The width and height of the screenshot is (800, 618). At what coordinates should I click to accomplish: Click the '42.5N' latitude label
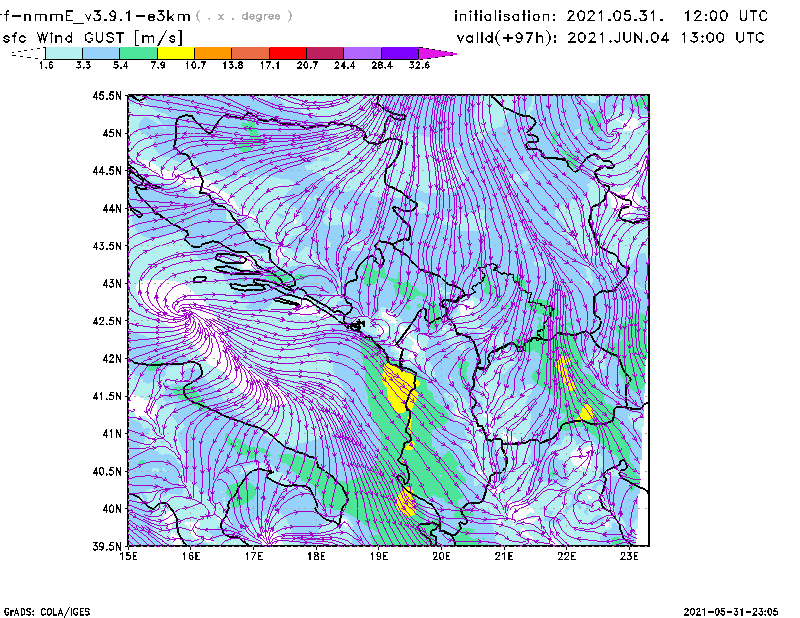click(107, 321)
